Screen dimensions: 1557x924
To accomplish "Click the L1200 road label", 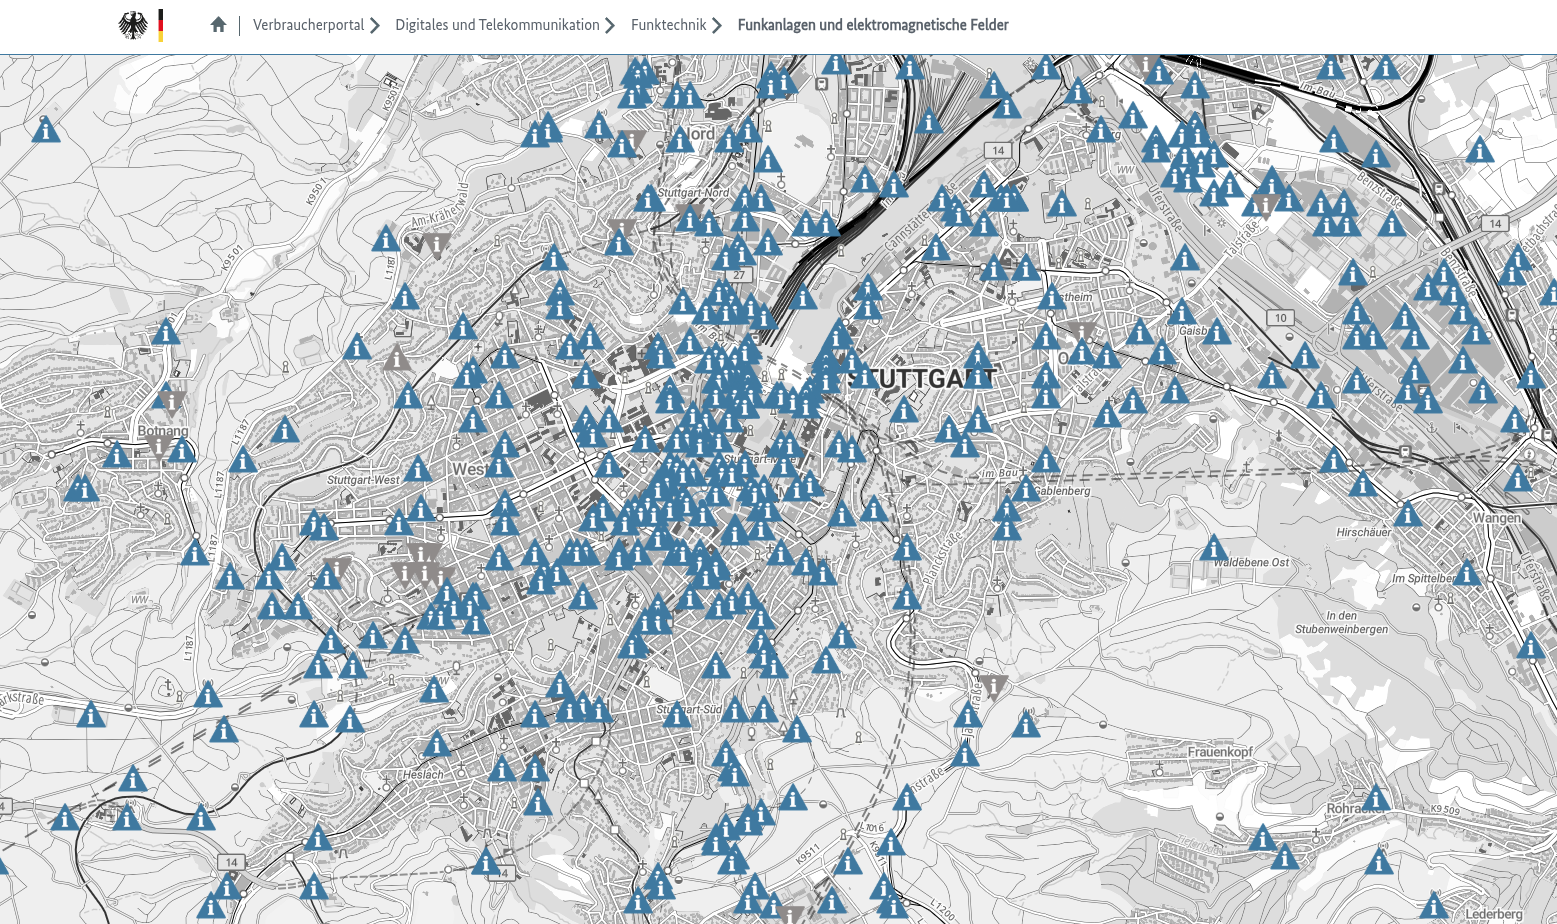I will point(943,910).
